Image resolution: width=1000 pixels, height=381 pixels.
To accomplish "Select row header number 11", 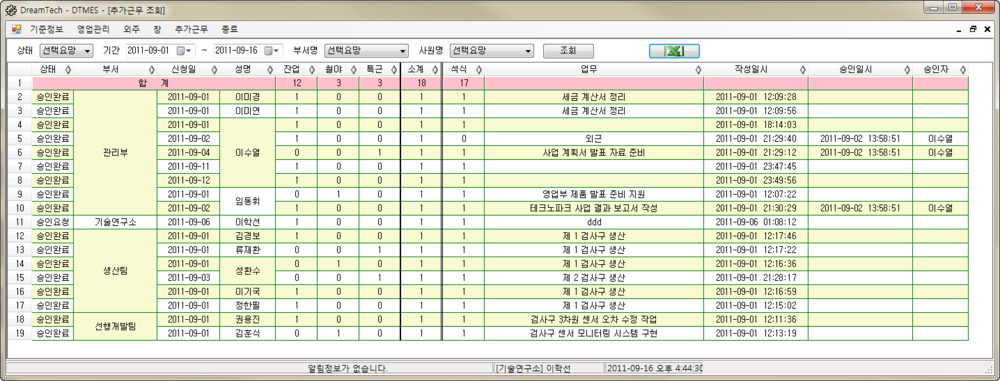I will pos(19,222).
